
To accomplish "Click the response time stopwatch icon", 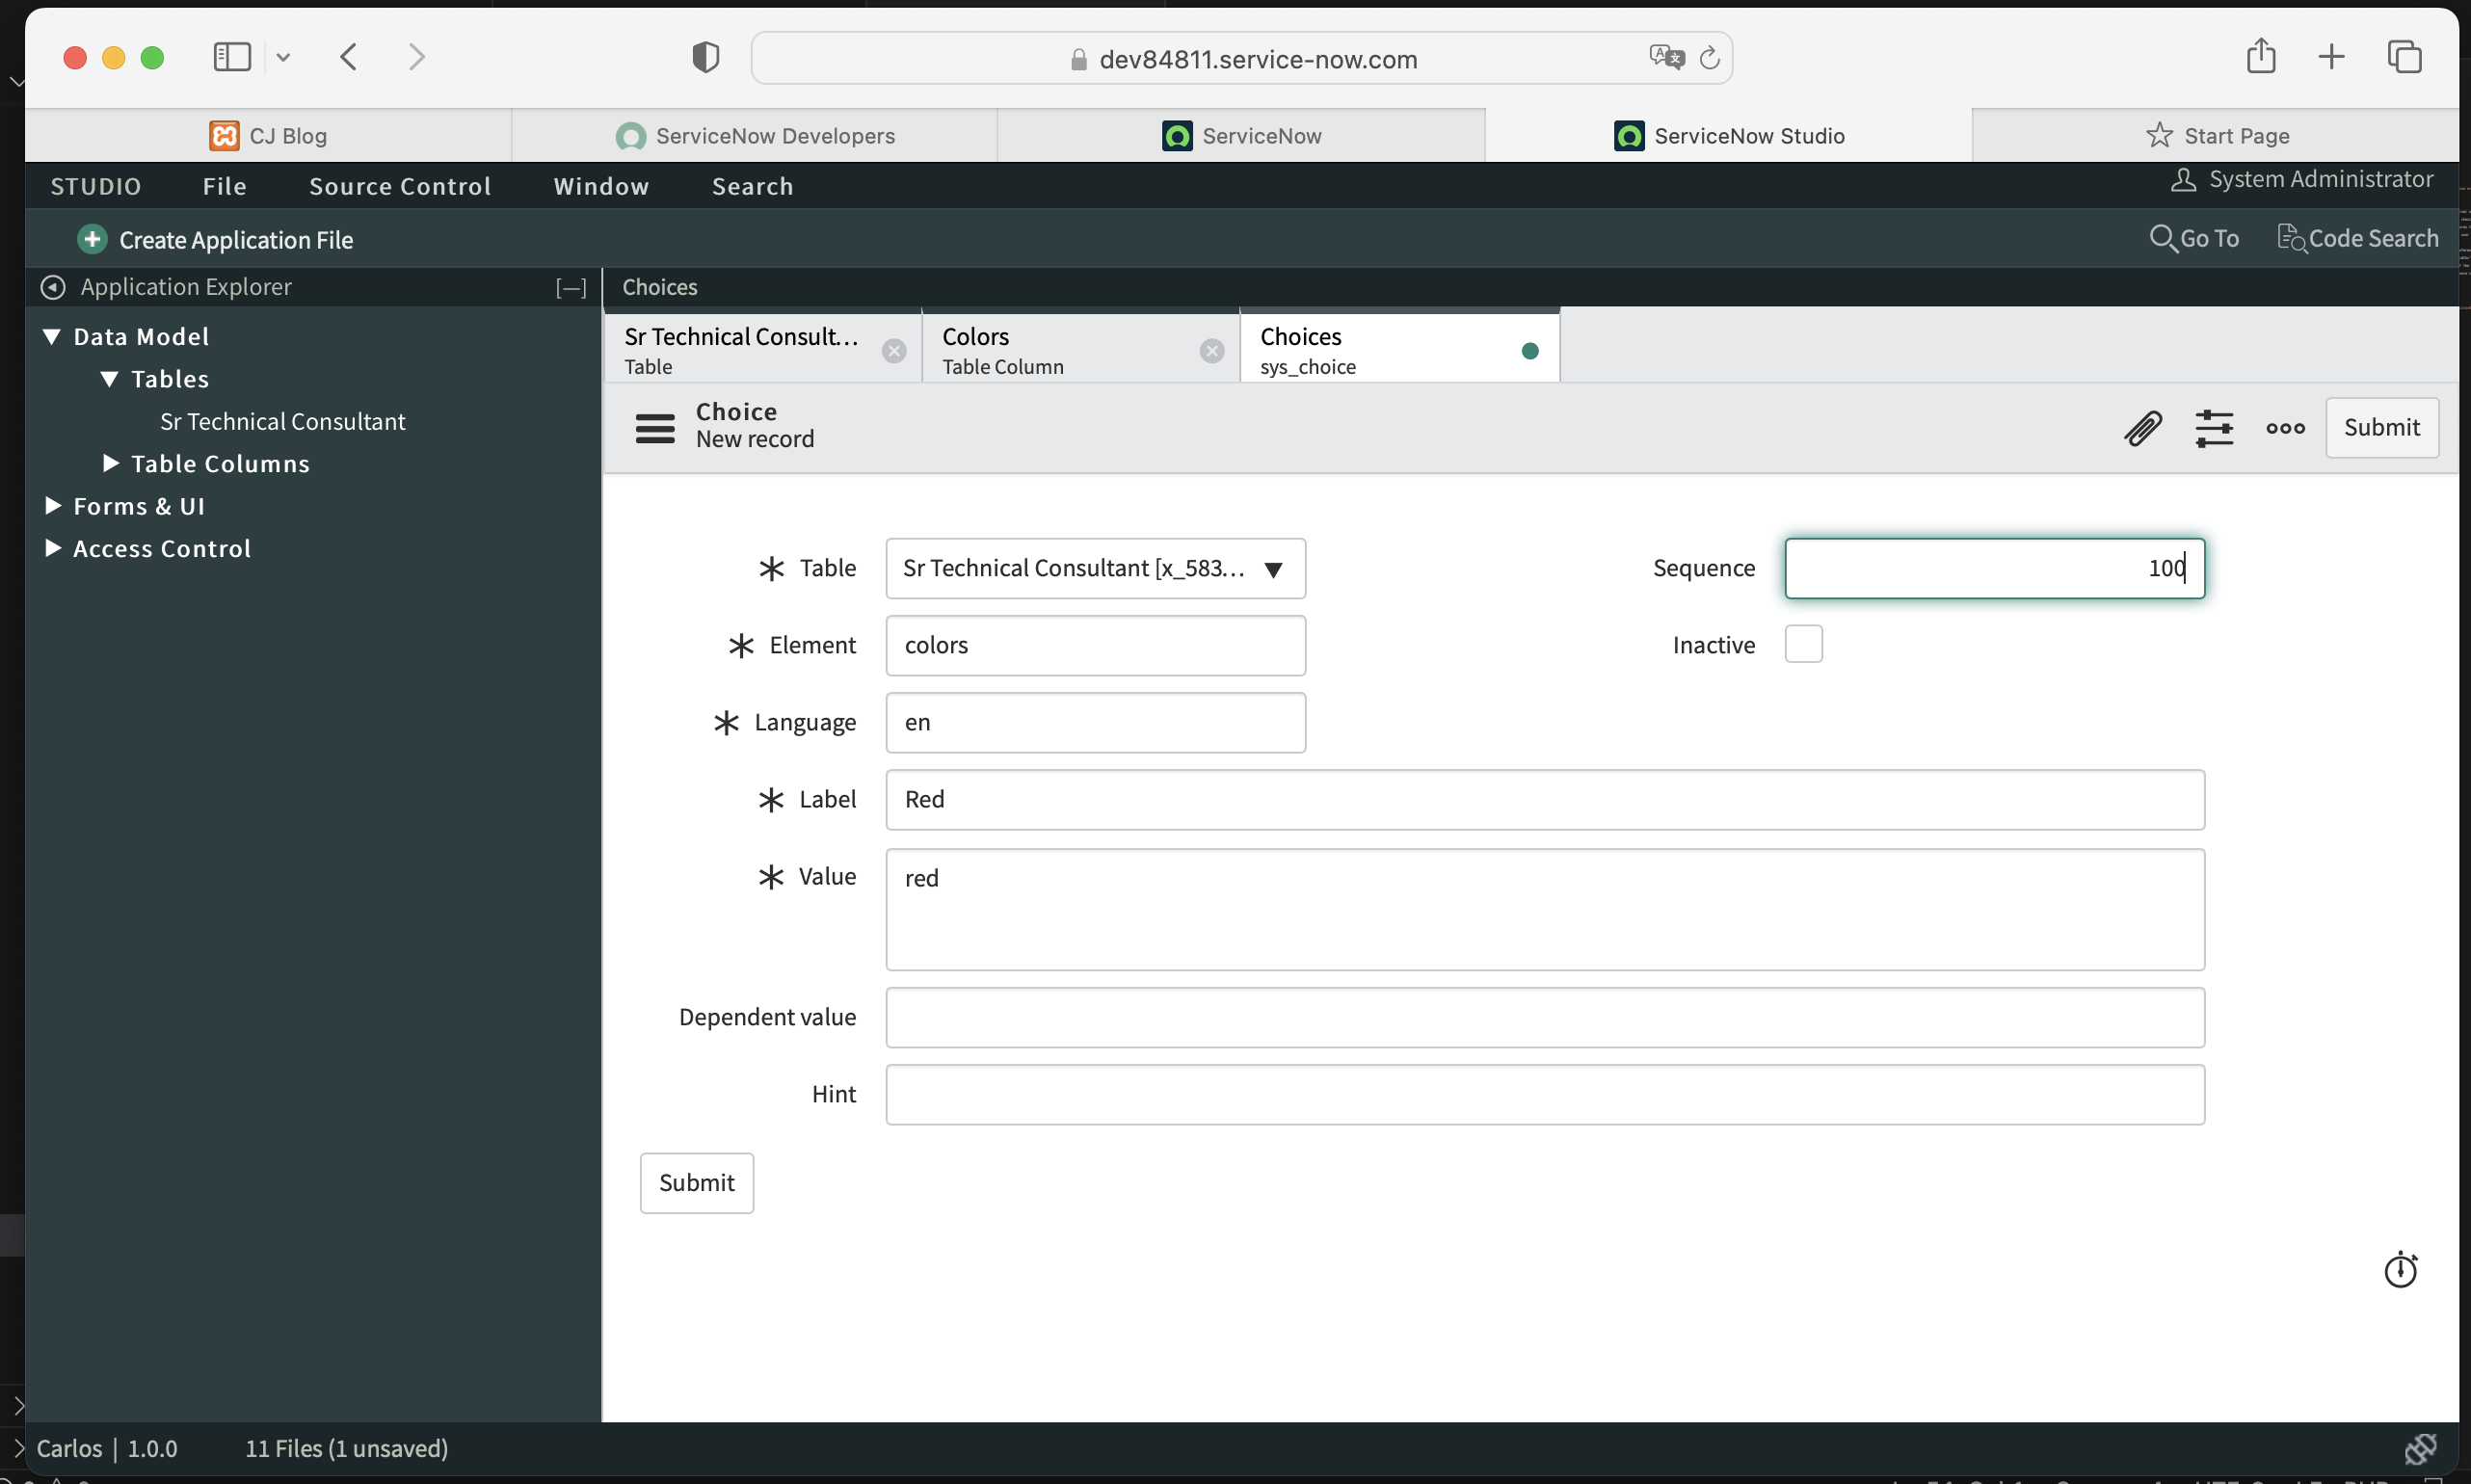I will (x=2400, y=1270).
